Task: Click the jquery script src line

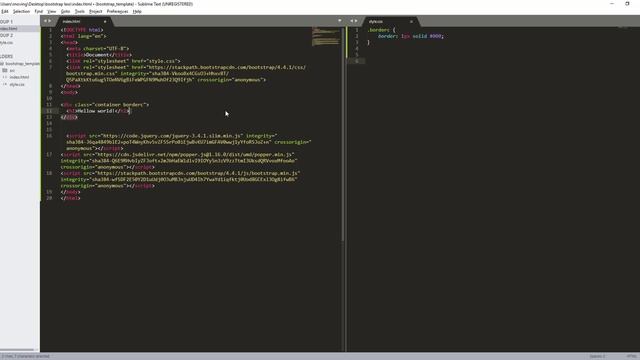Action: pyautogui.click(x=172, y=136)
